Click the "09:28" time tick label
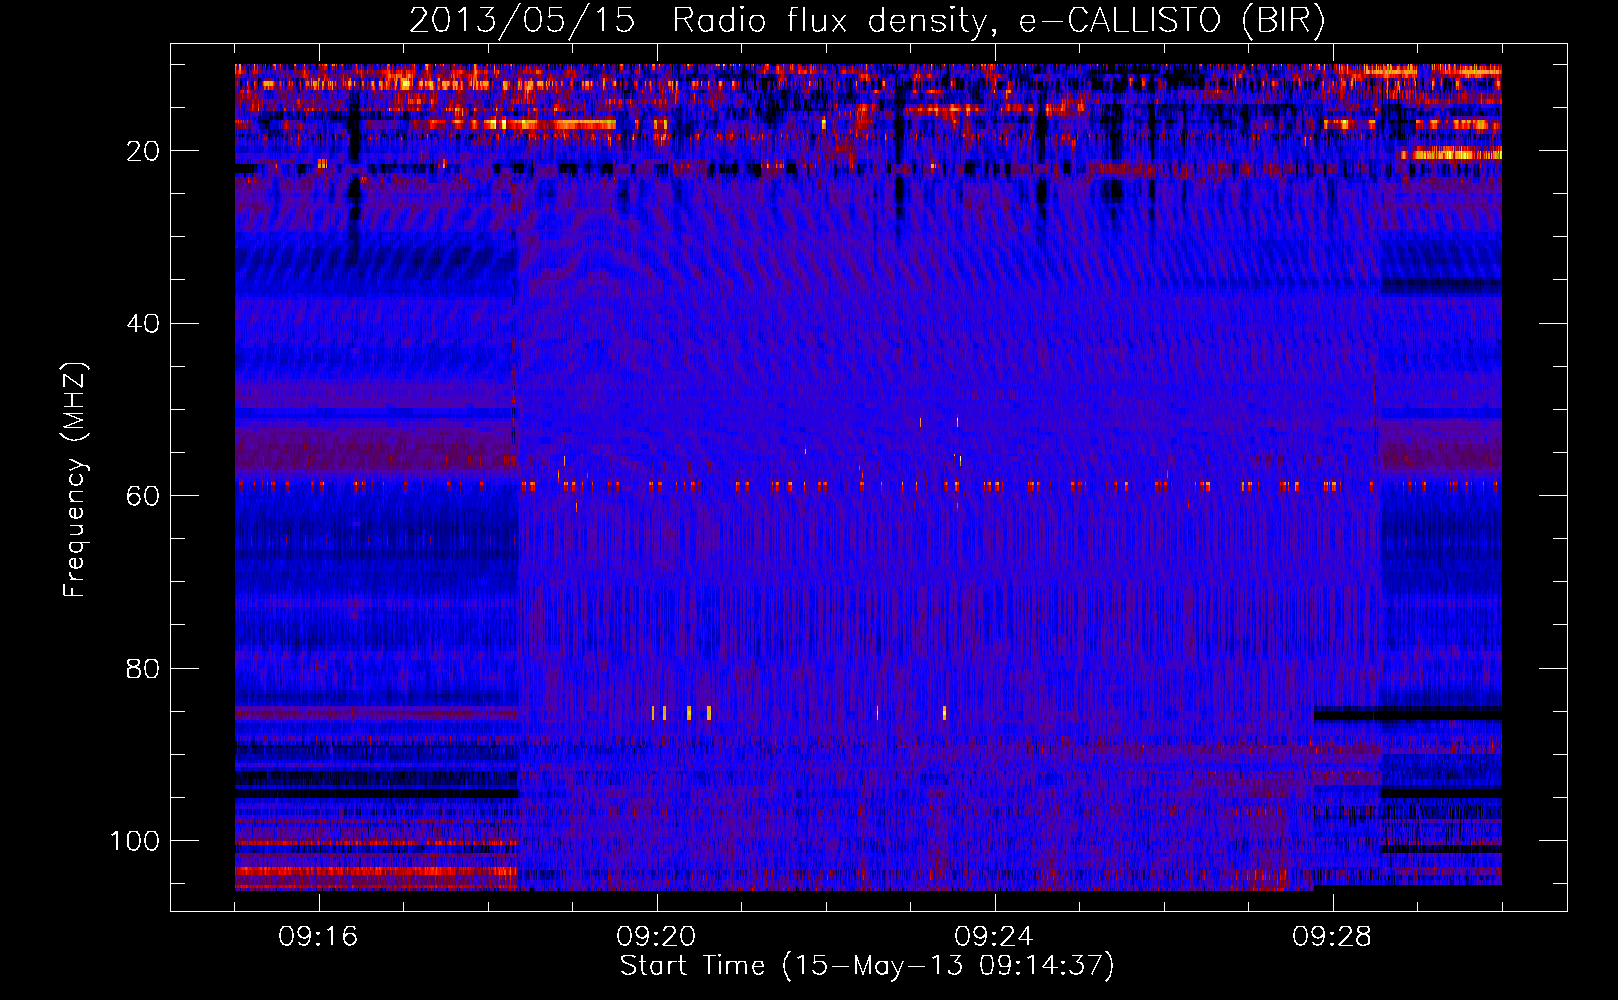 (x=1332, y=937)
